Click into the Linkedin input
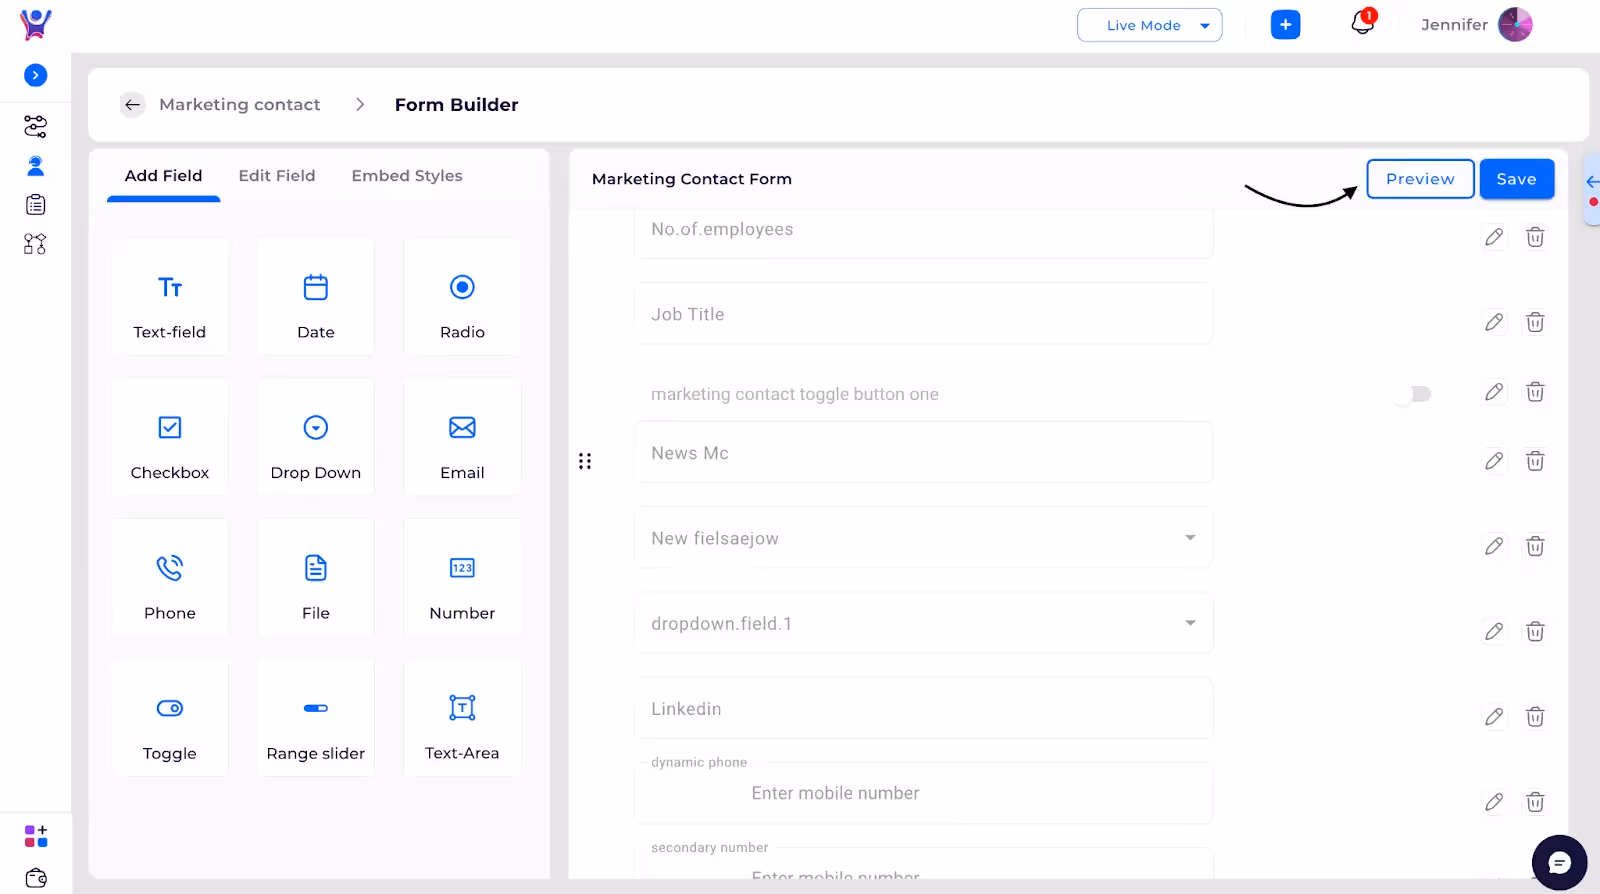This screenshot has height=894, width=1600. tap(923, 709)
